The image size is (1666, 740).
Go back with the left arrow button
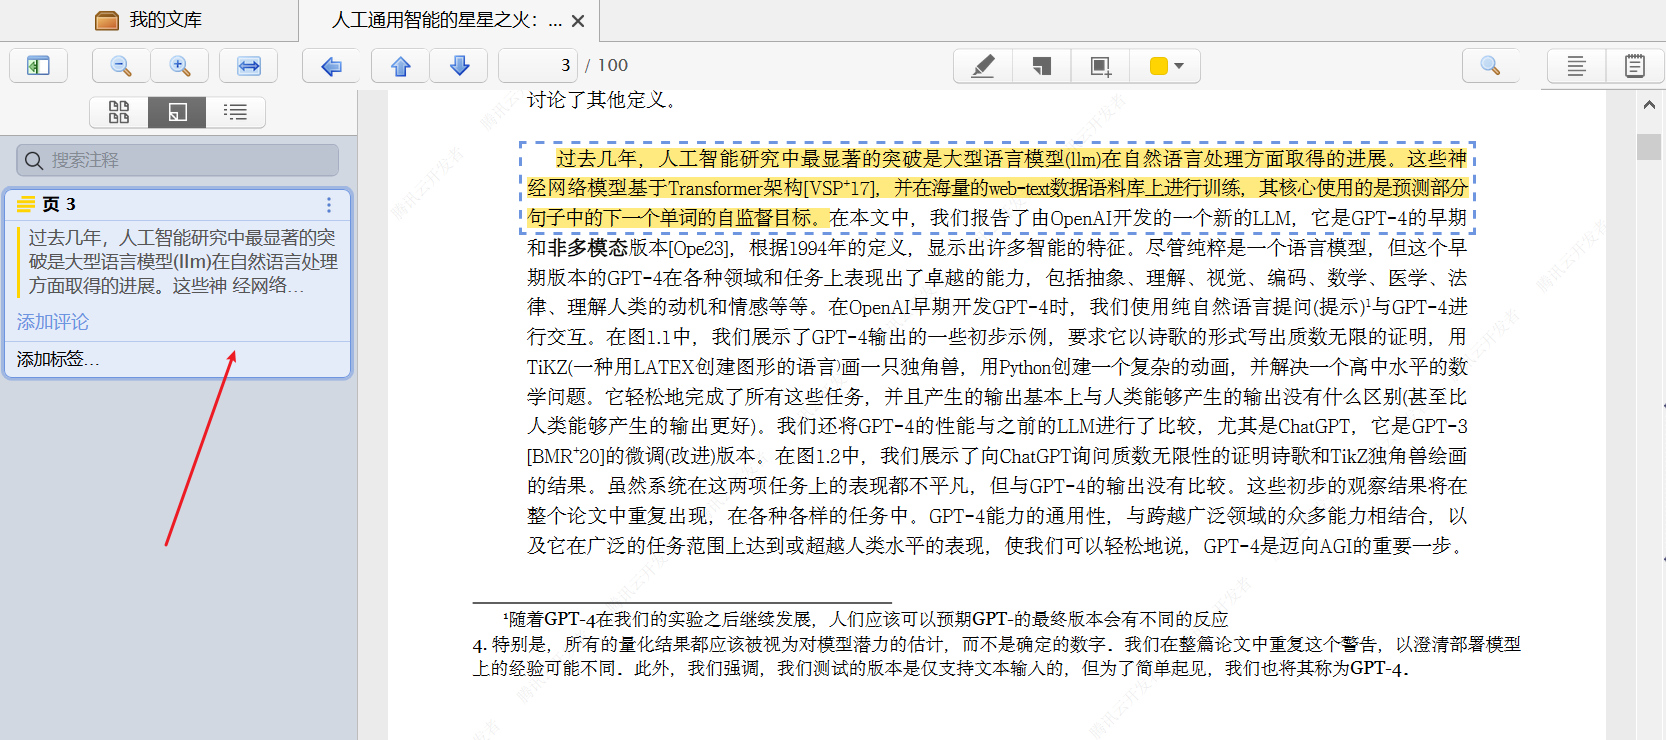(x=331, y=66)
